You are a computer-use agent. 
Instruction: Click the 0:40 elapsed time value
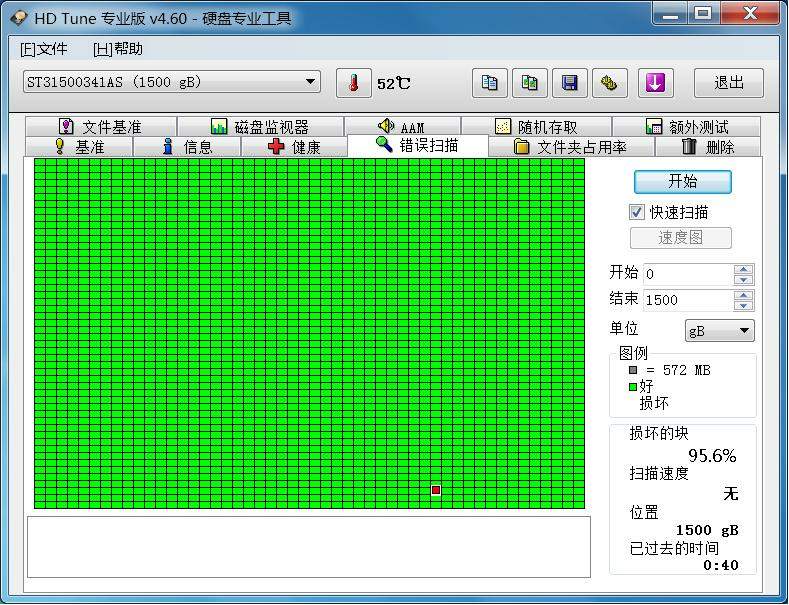point(721,565)
